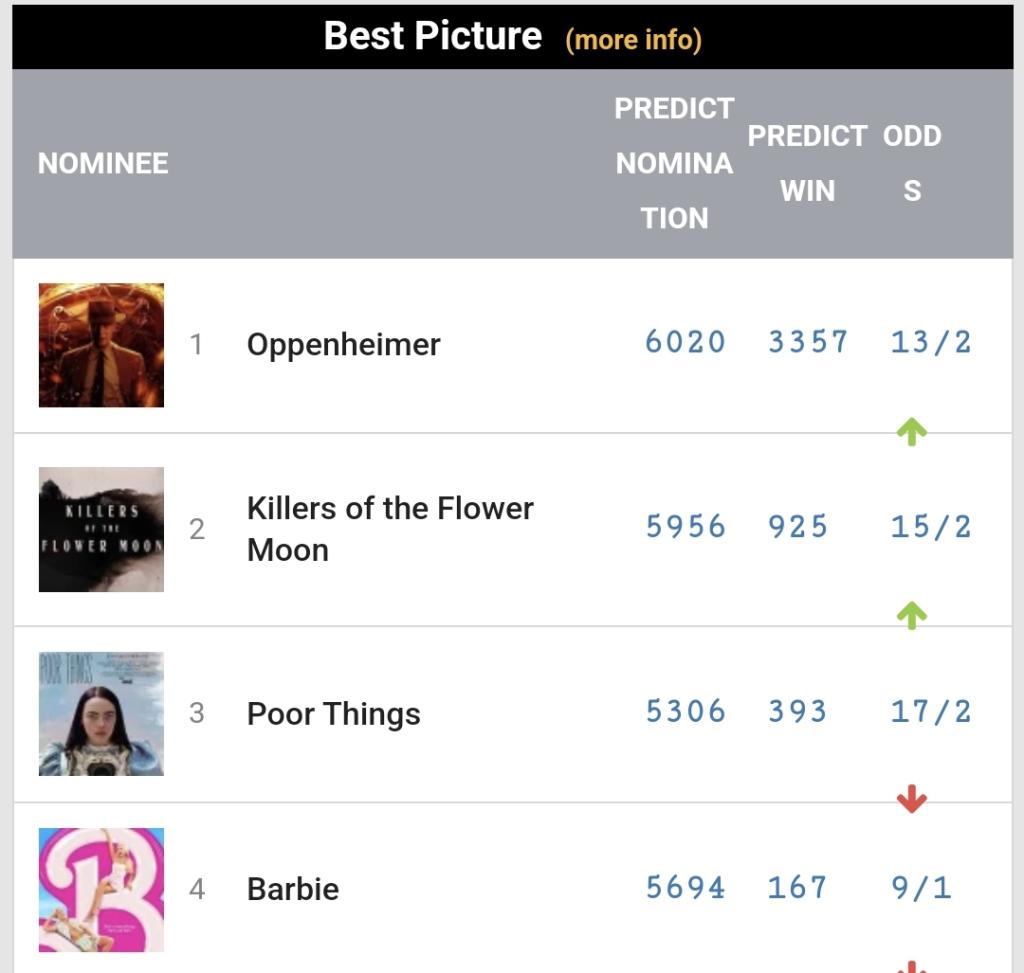Select the Poor Things nominee name
The image size is (1024, 973).
click(x=333, y=713)
